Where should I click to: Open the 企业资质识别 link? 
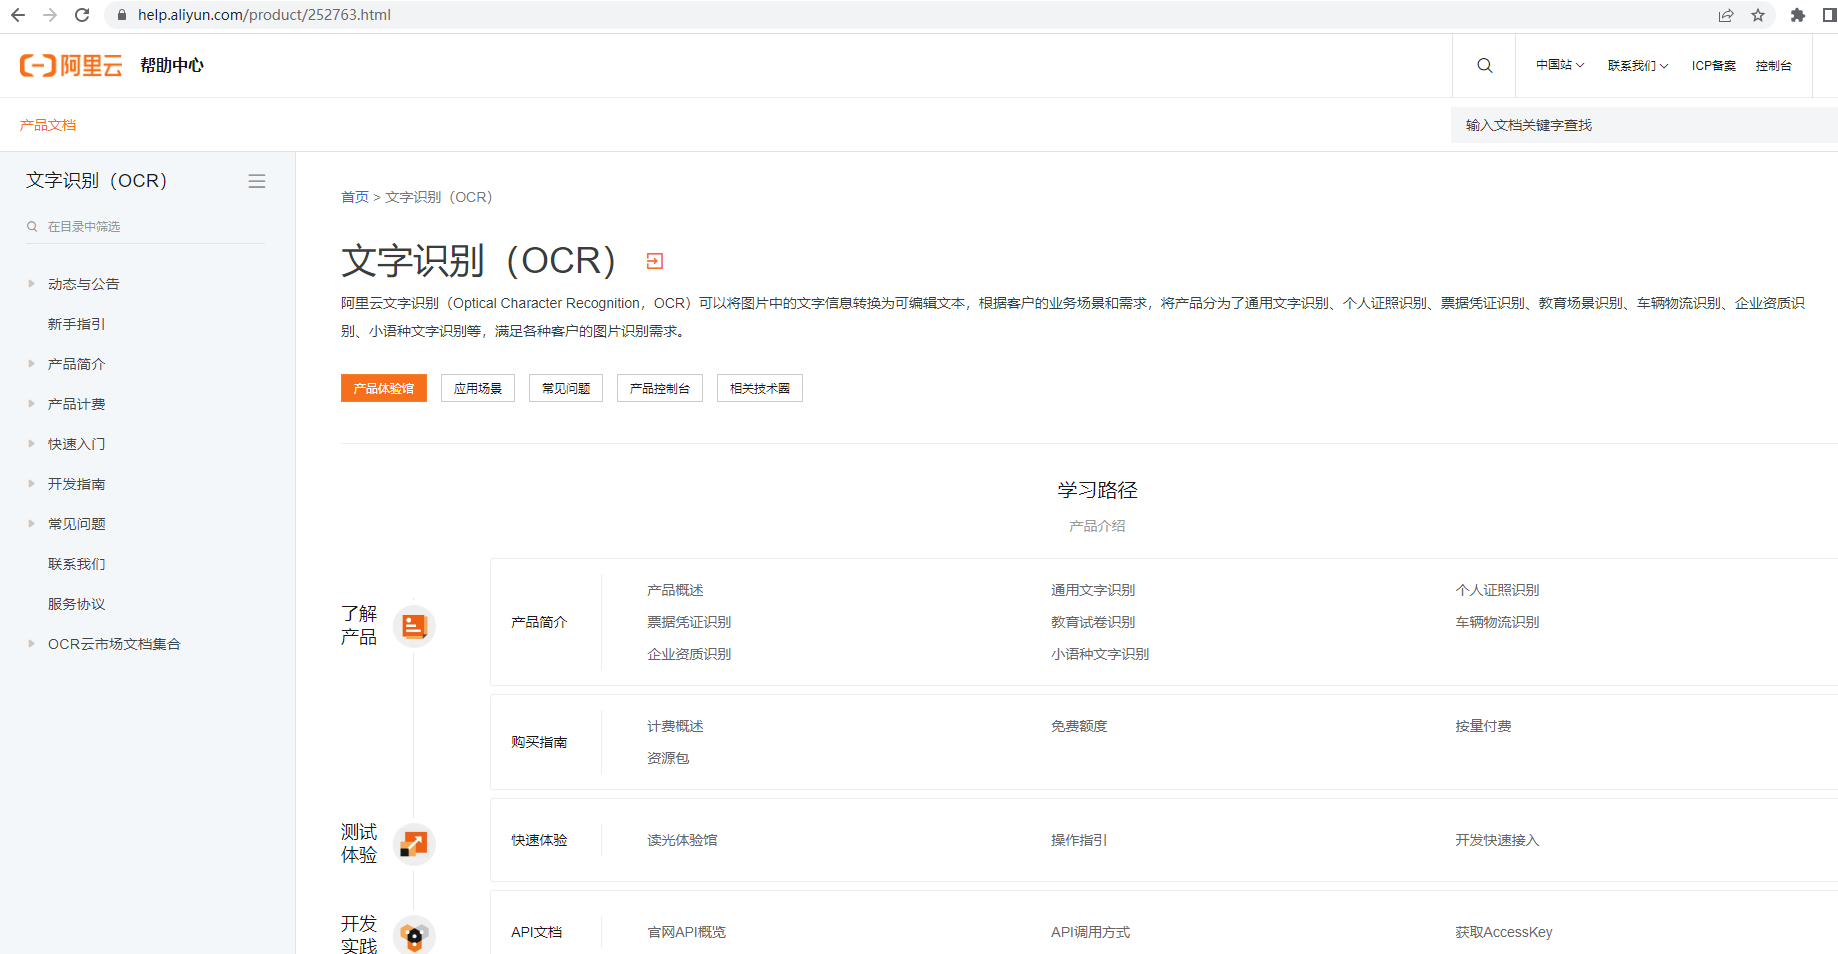tap(689, 654)
